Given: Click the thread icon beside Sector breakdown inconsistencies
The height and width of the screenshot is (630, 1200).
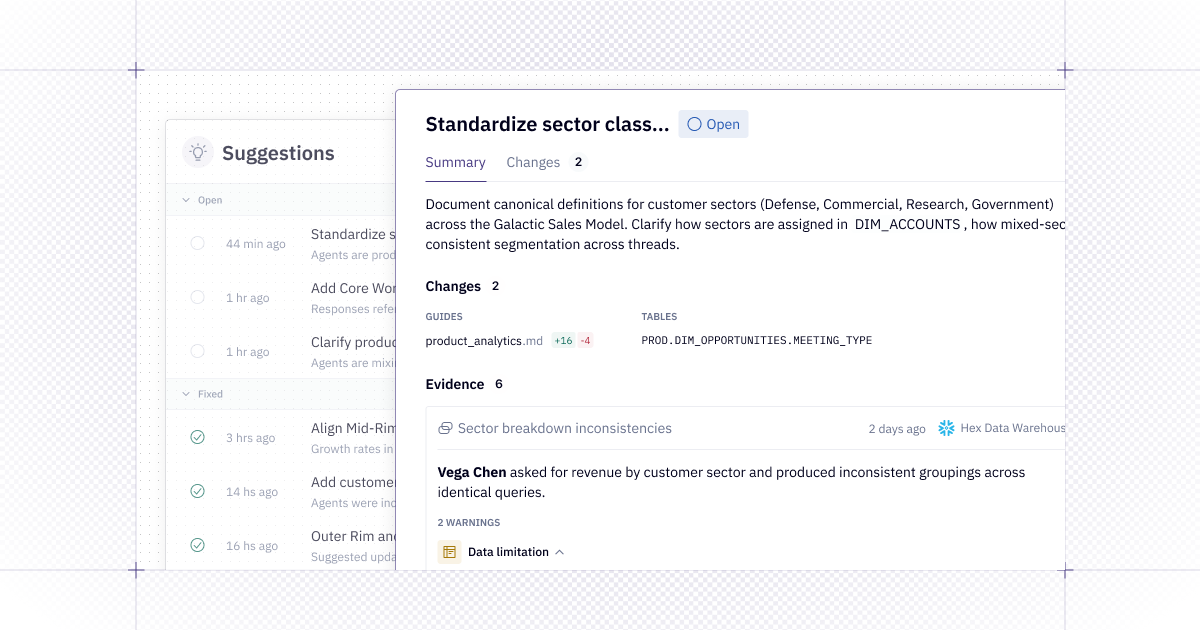Looking at the screenshot, I should pyautogui.click(x=445, y=428).
